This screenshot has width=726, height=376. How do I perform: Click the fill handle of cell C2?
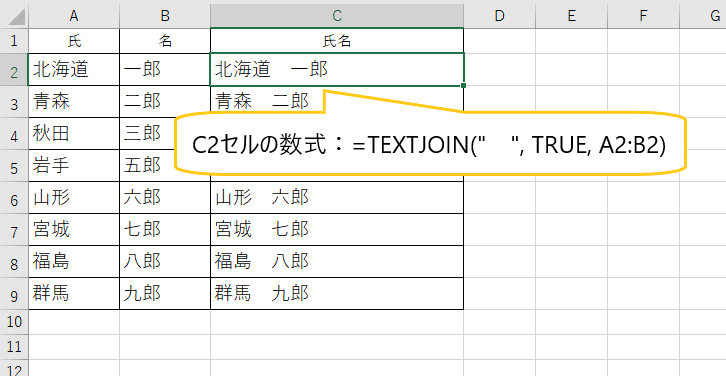point(463,85)
